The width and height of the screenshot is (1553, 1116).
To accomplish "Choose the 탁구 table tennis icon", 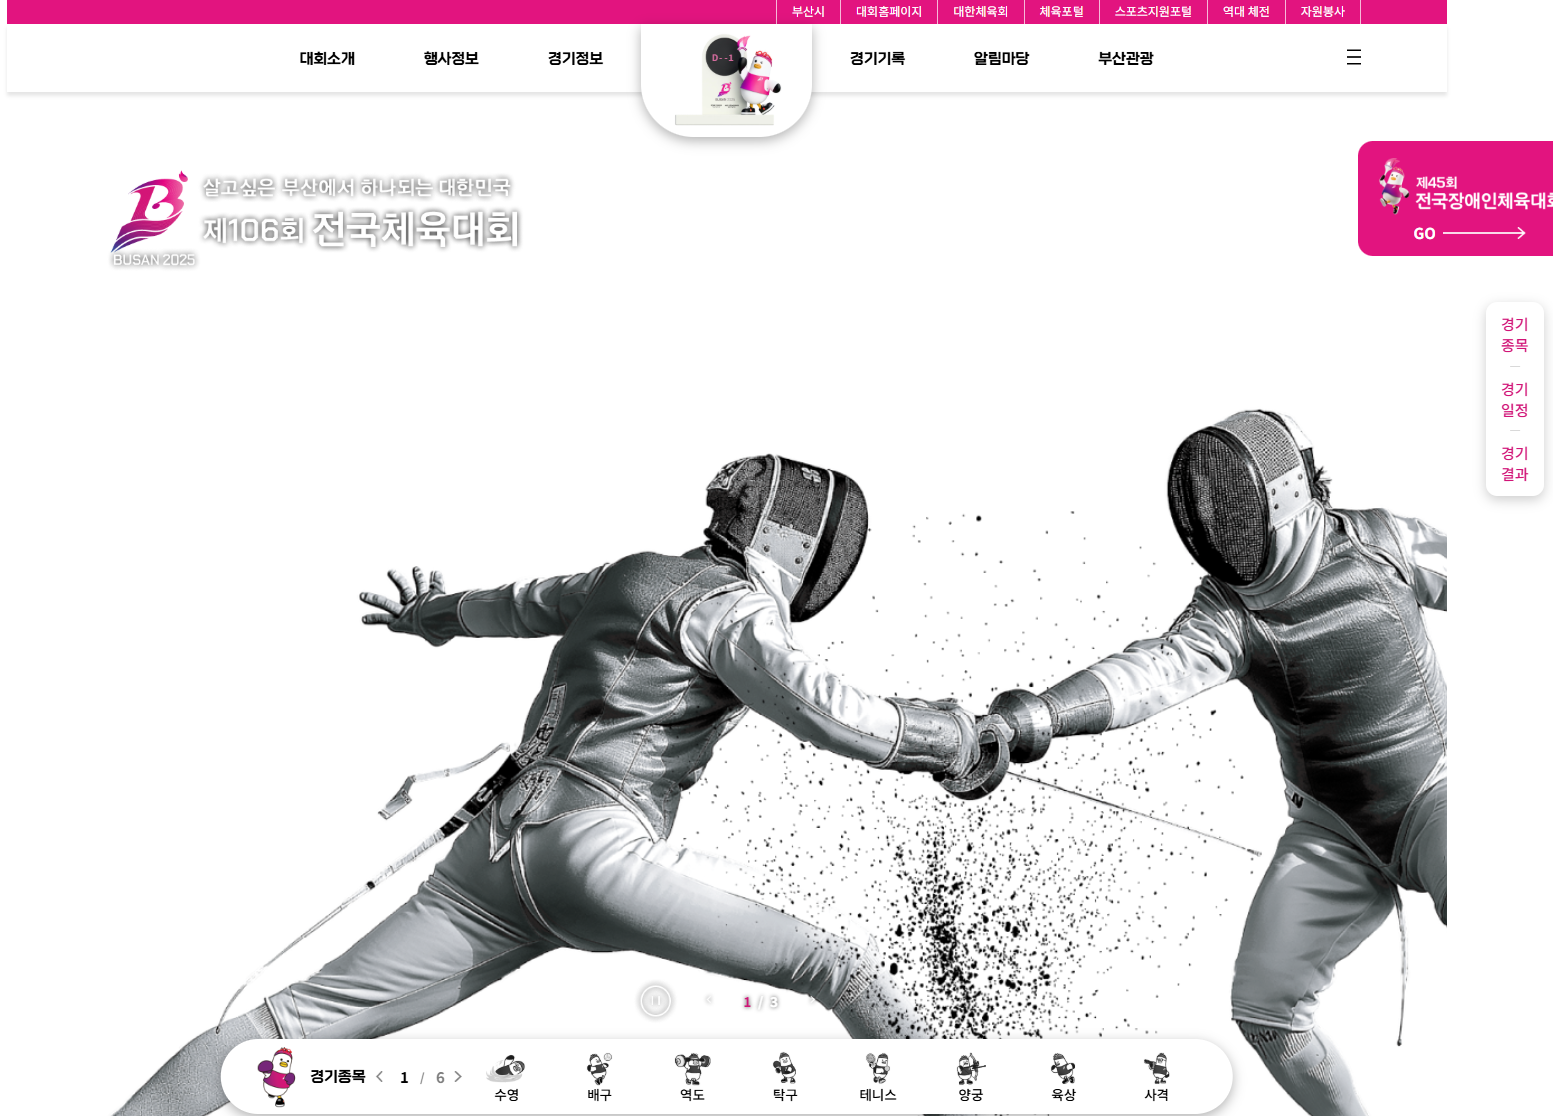I will tap(785, 1077).
